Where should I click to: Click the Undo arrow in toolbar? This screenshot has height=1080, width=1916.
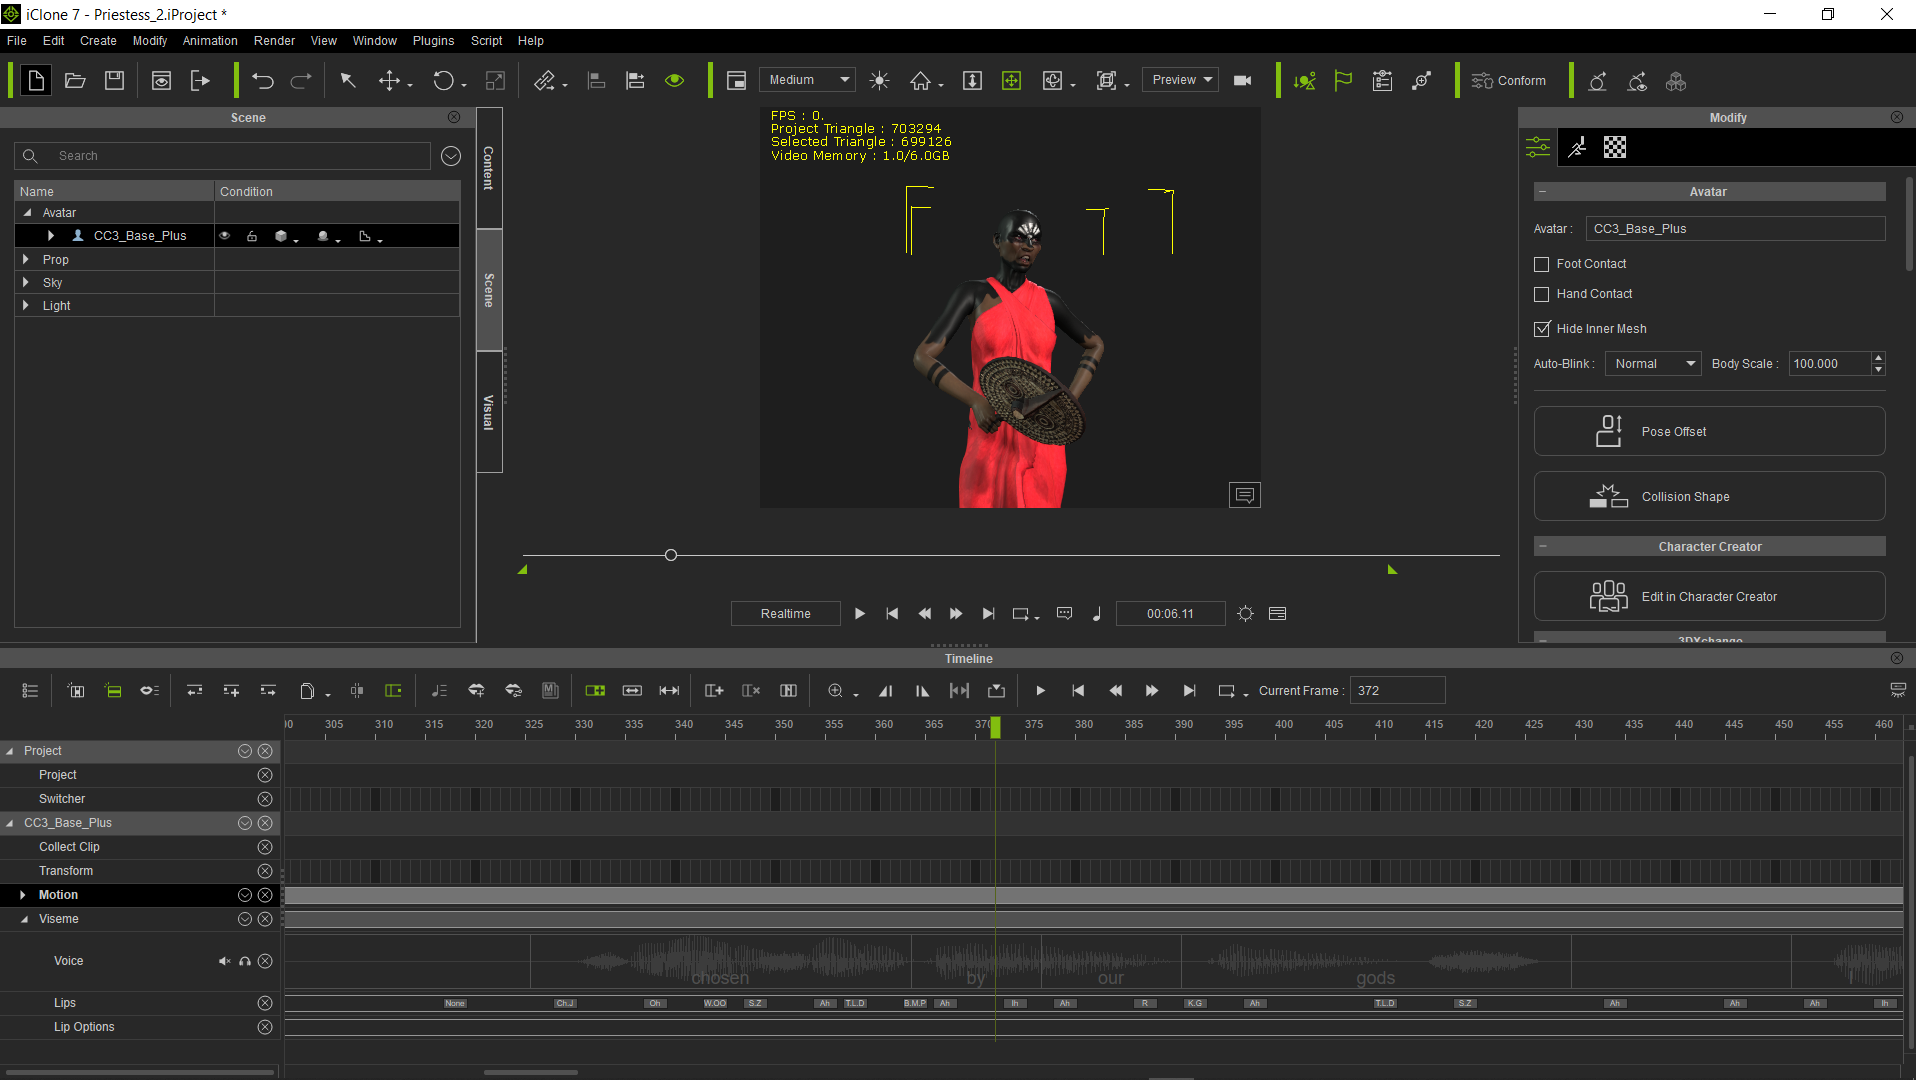click(262, 81)
